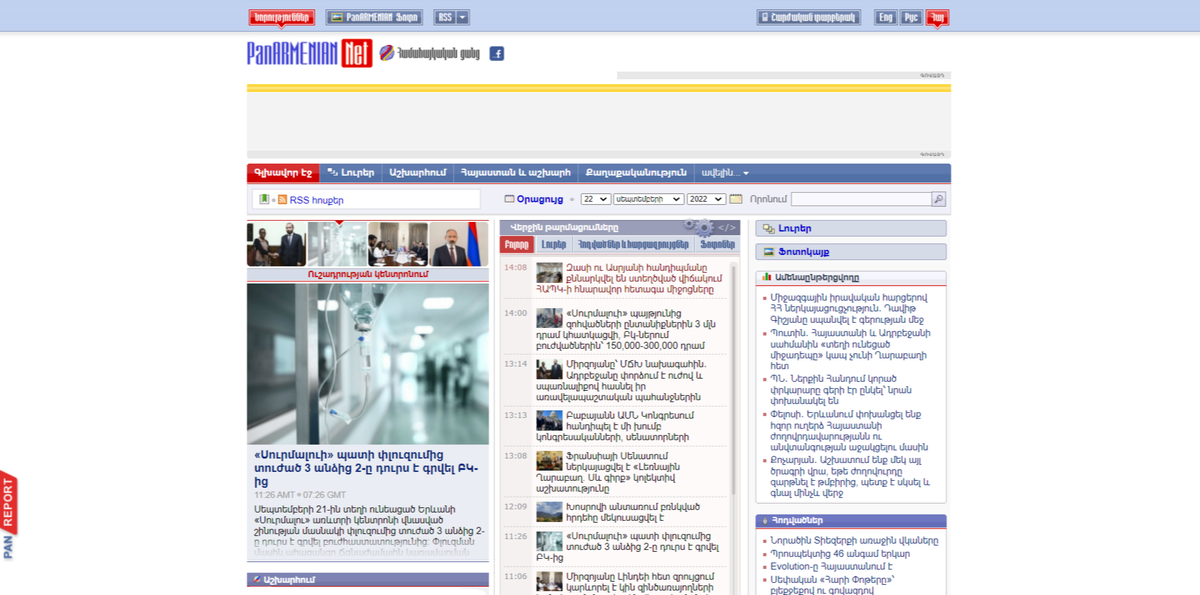1200x595 pixels.
Task: Open the Քաղաքականություն navigation tab
Action: pos(636,173)
